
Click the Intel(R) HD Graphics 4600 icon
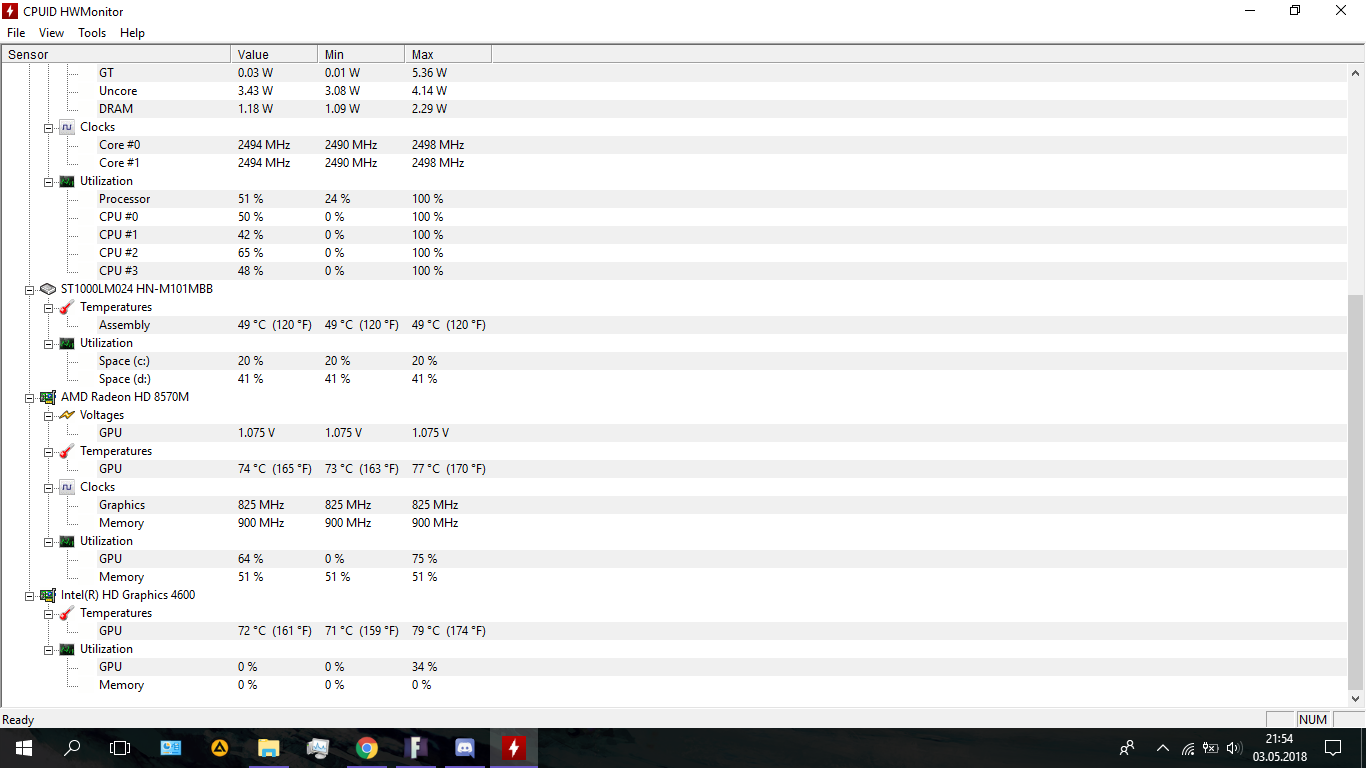48,595
